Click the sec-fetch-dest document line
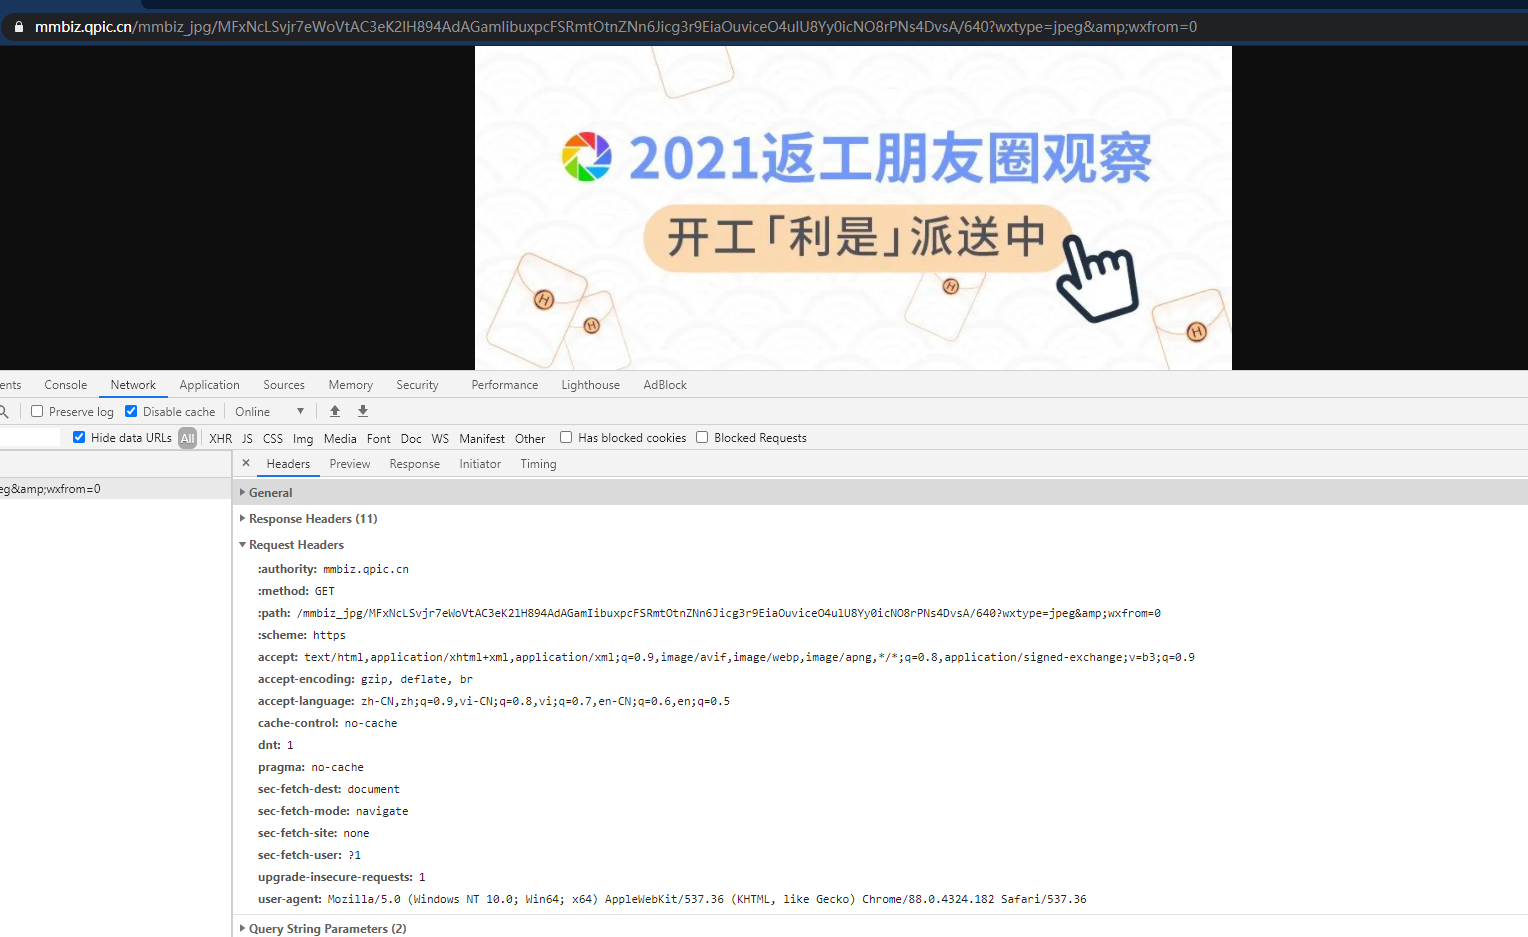1528x937 pixels. coord(329,789)
